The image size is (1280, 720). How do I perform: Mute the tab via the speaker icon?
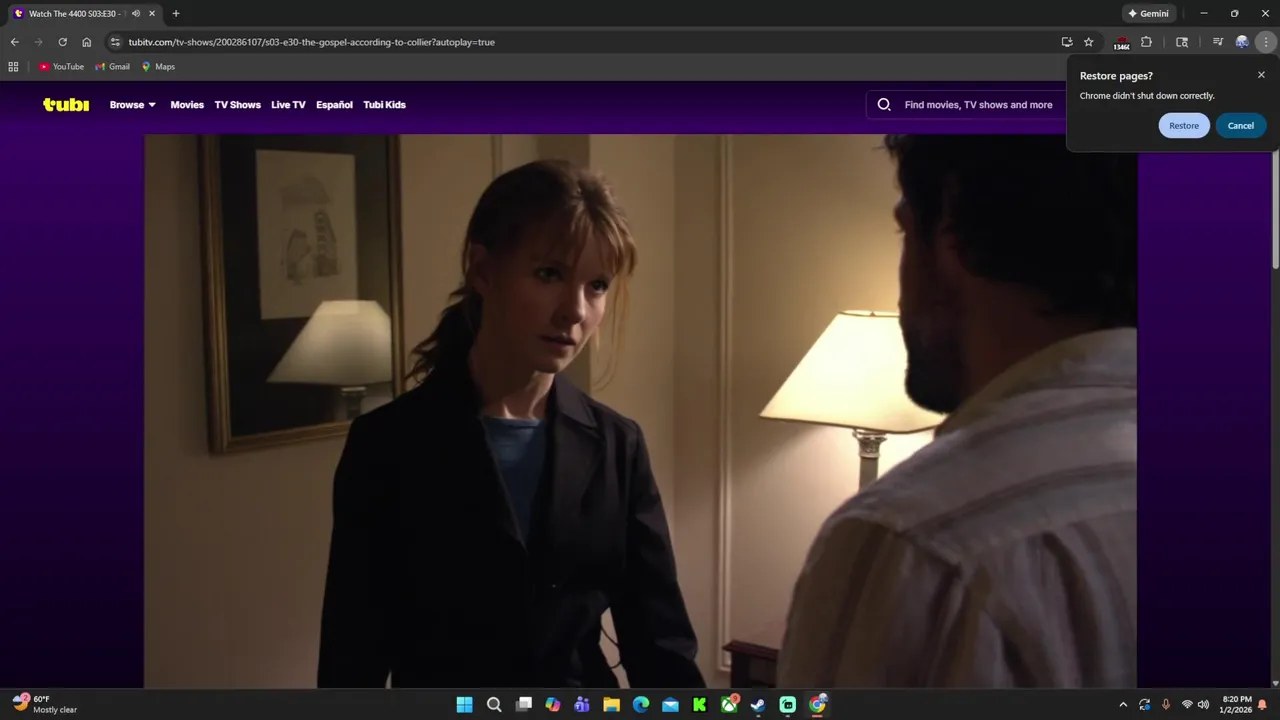coord(136,14)
